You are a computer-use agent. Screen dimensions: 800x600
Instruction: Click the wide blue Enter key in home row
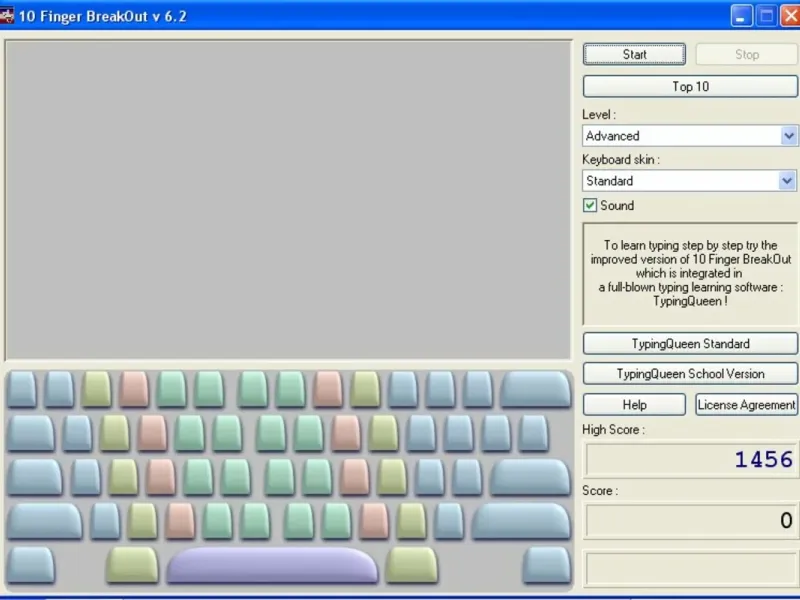(x=530, y=478)
